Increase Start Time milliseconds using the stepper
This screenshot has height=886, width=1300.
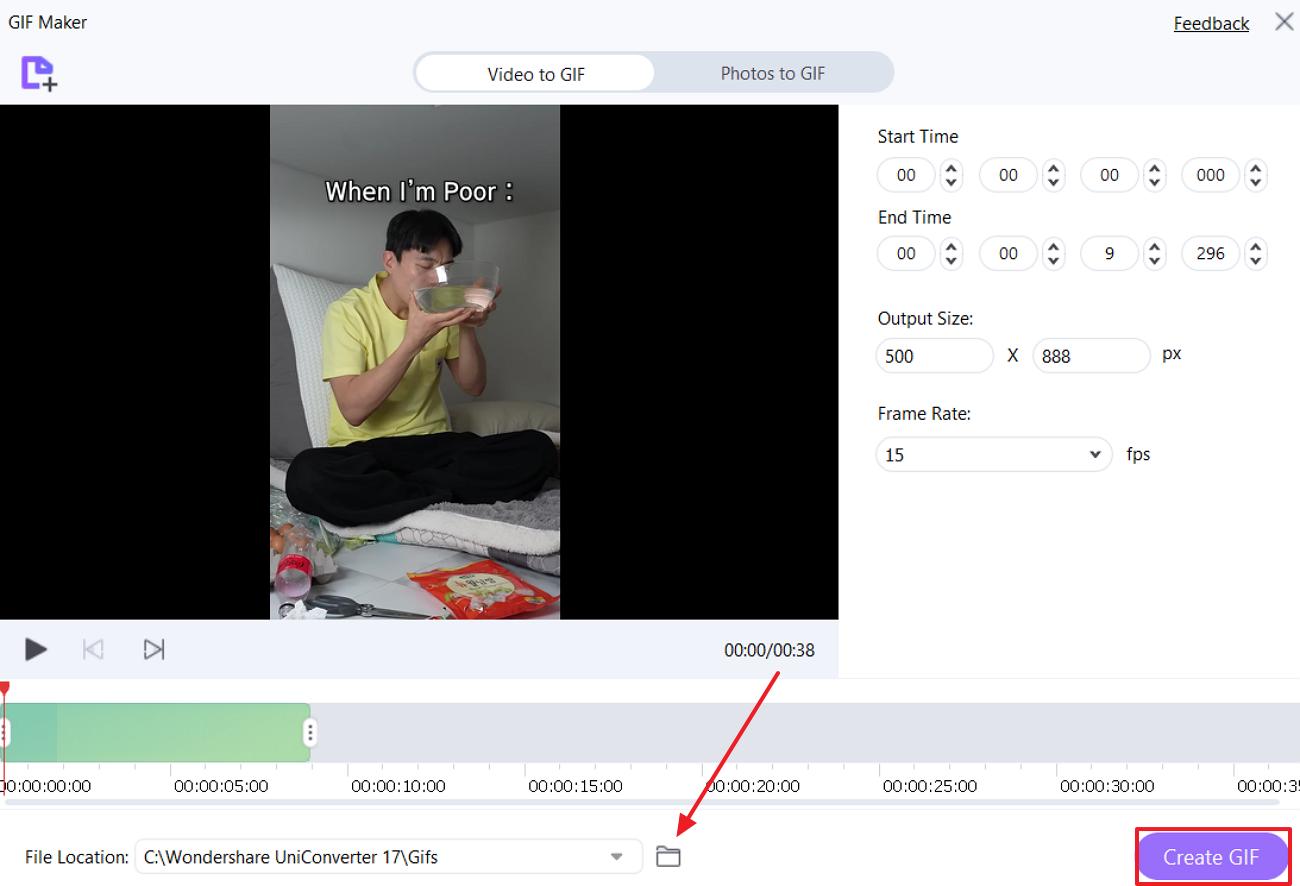(x=1256, y=168)
